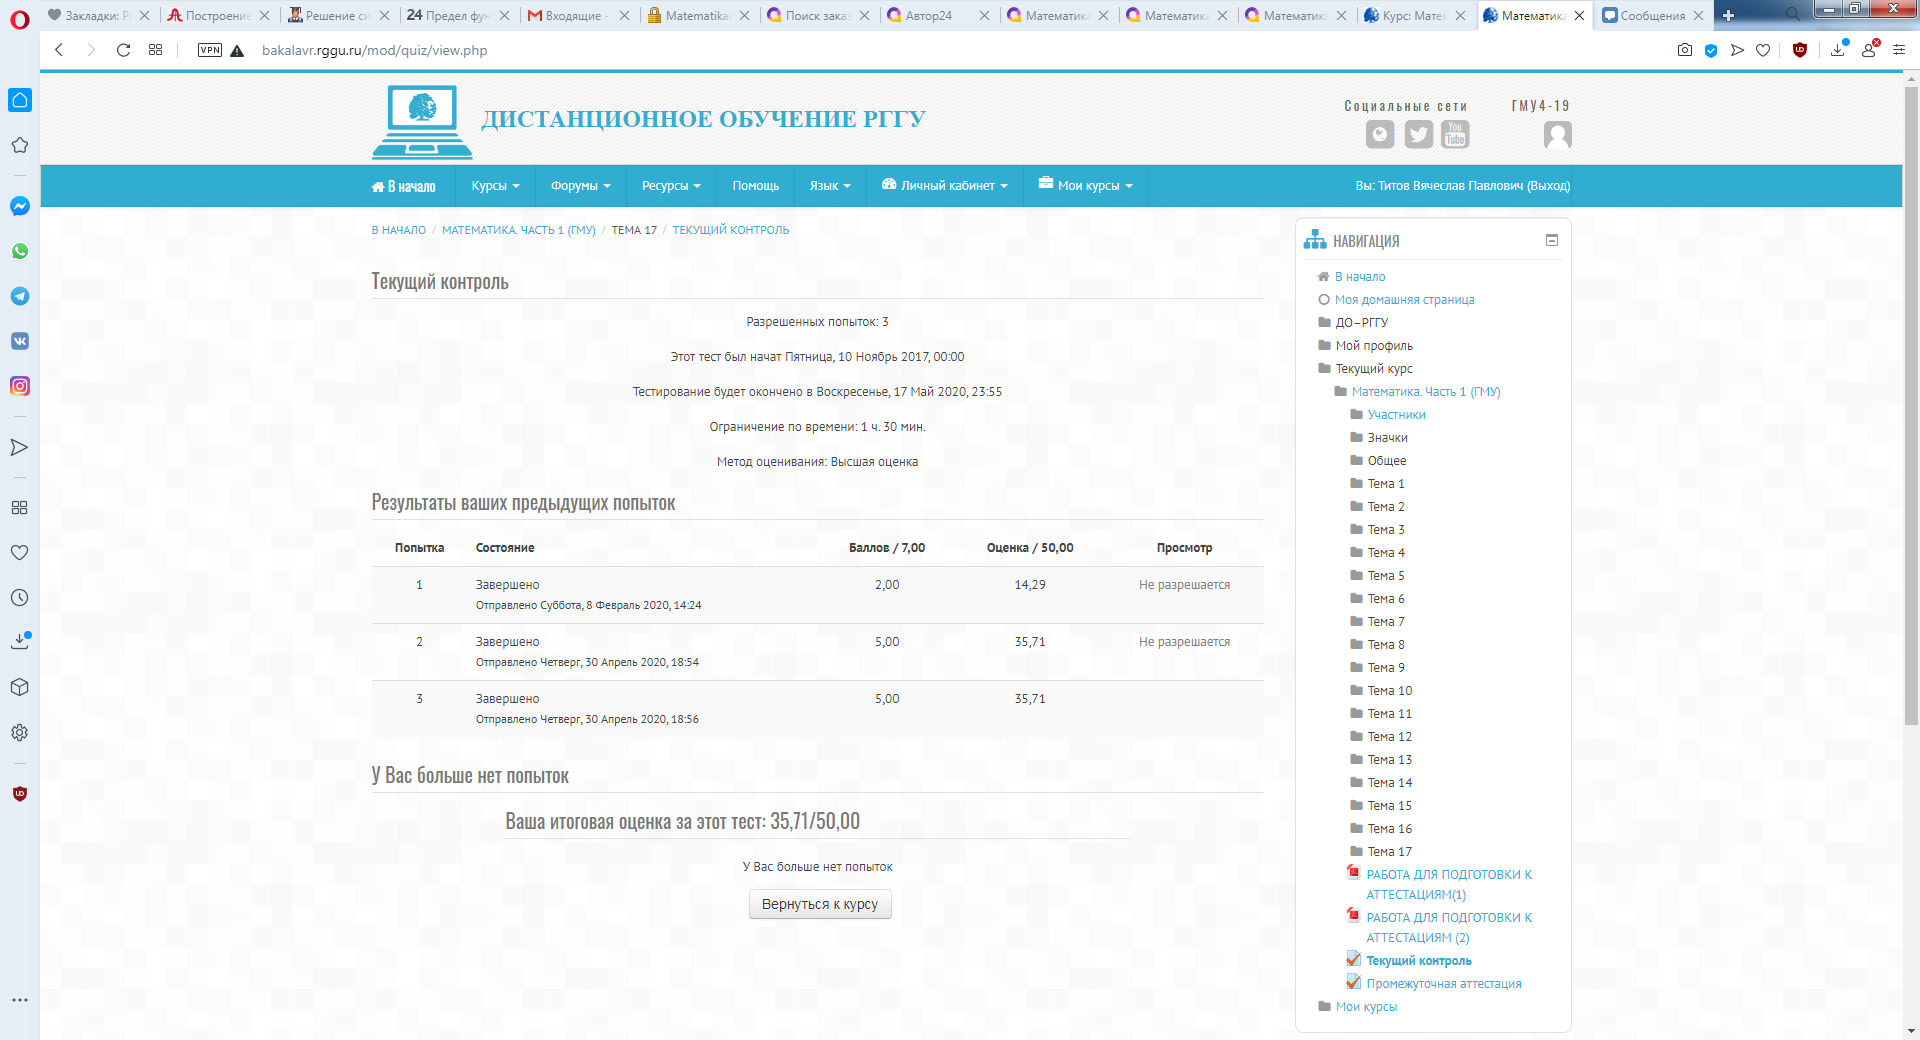The image size is (1920, 1040).
Task: Open Telegram sidebar panel
Action: [x=20, y=296]
